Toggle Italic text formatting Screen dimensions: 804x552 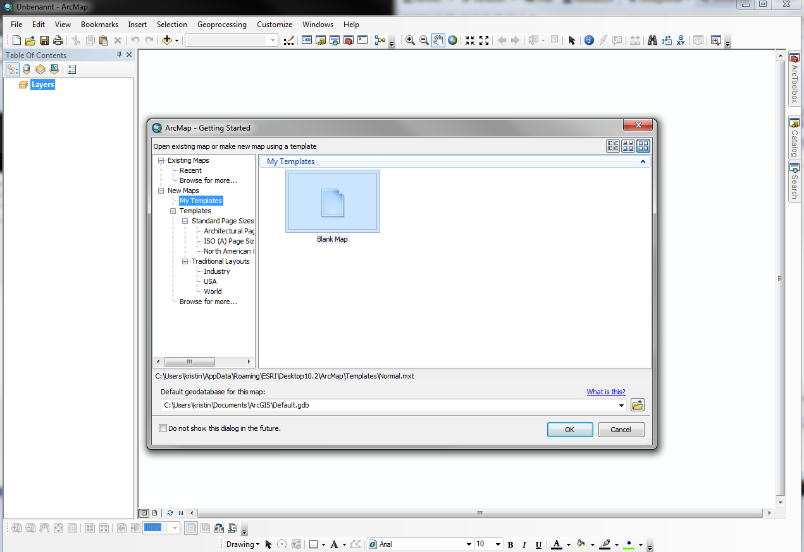coord(524,544)
